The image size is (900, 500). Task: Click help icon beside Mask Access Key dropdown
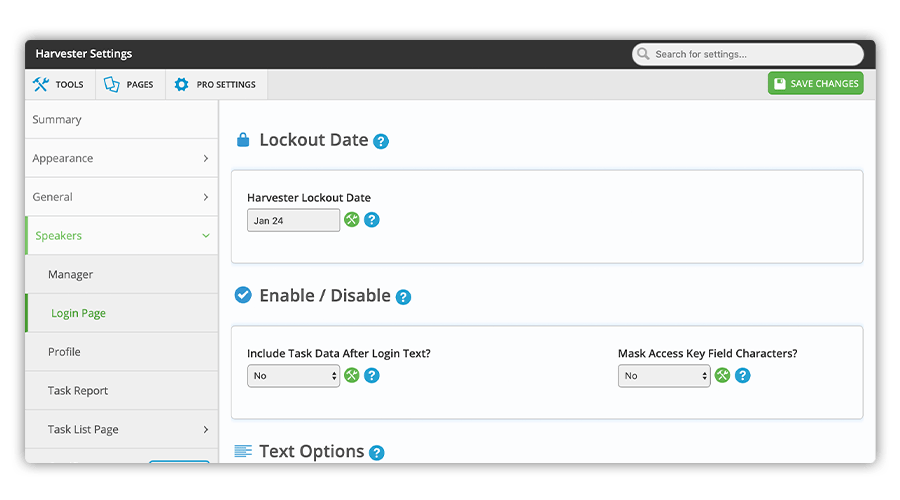(x=743, y=375)
